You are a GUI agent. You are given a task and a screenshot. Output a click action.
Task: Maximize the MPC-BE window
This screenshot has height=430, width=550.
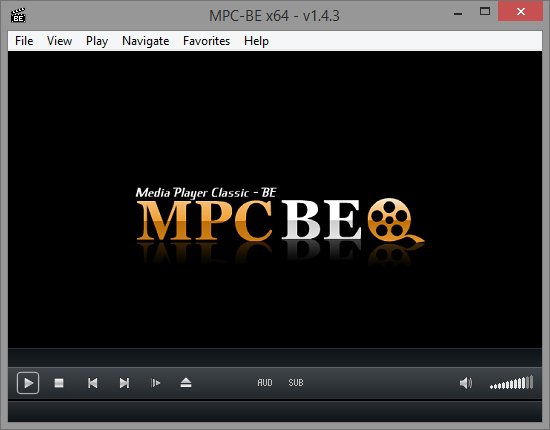pos(485,12)
